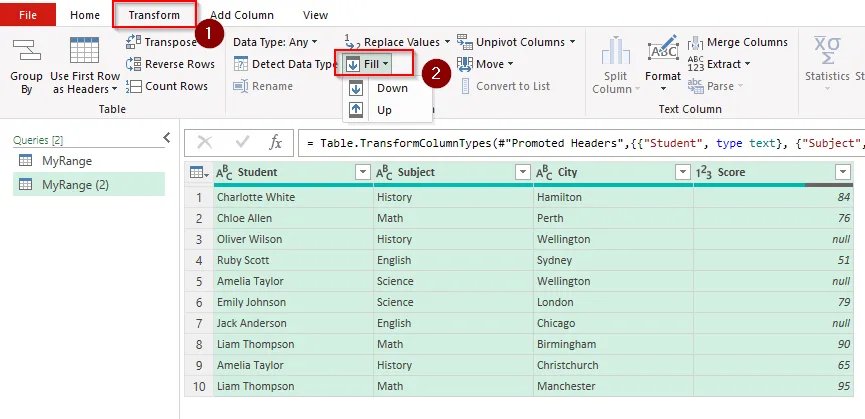Click the fx function icon
This screenshot has width=865, height=419.
pyautogui.click(x=275, y=143)
